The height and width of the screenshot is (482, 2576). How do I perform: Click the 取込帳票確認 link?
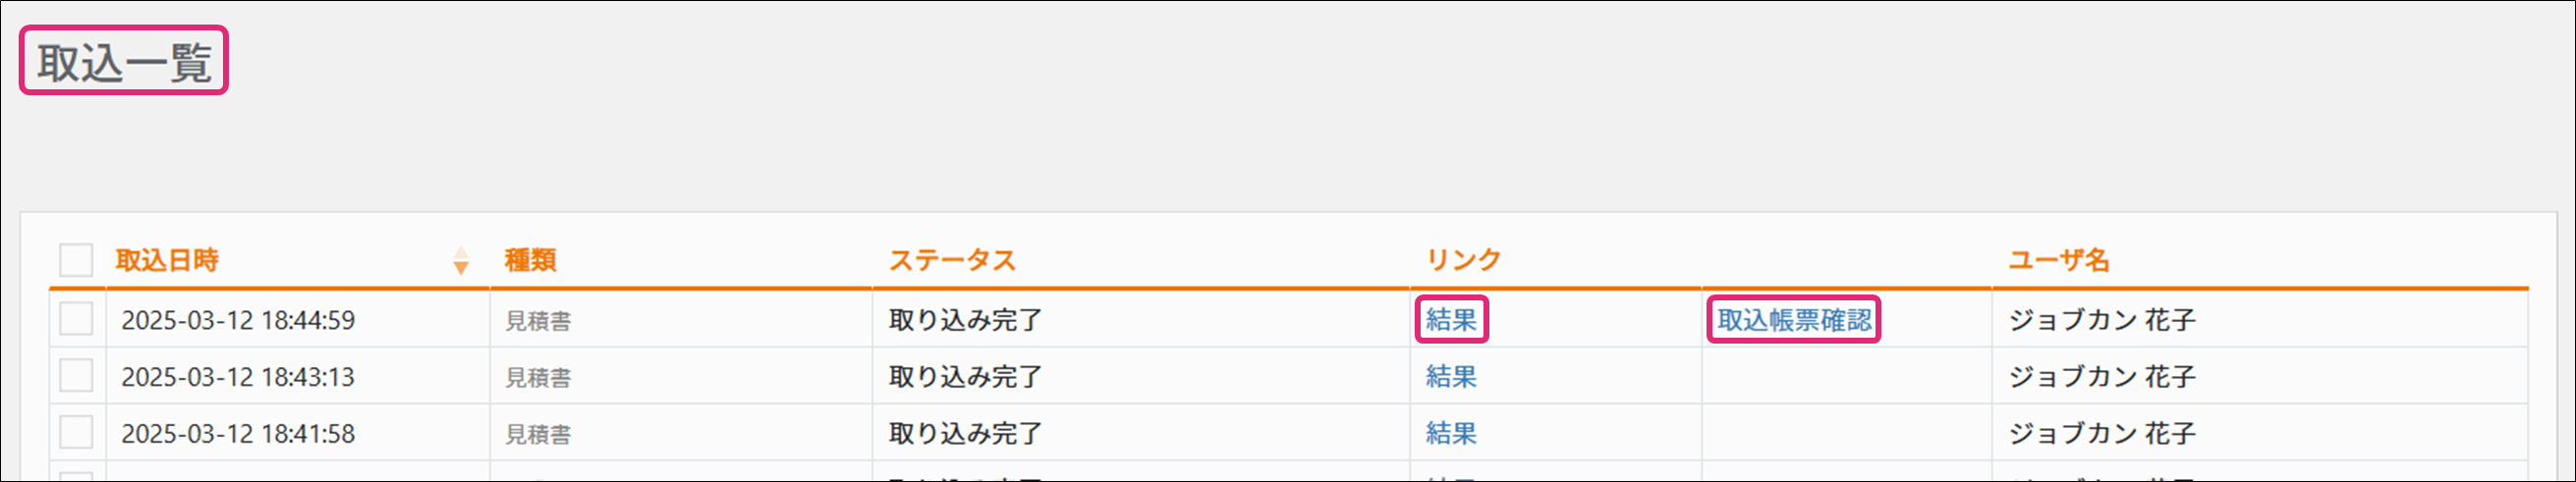1794,320
